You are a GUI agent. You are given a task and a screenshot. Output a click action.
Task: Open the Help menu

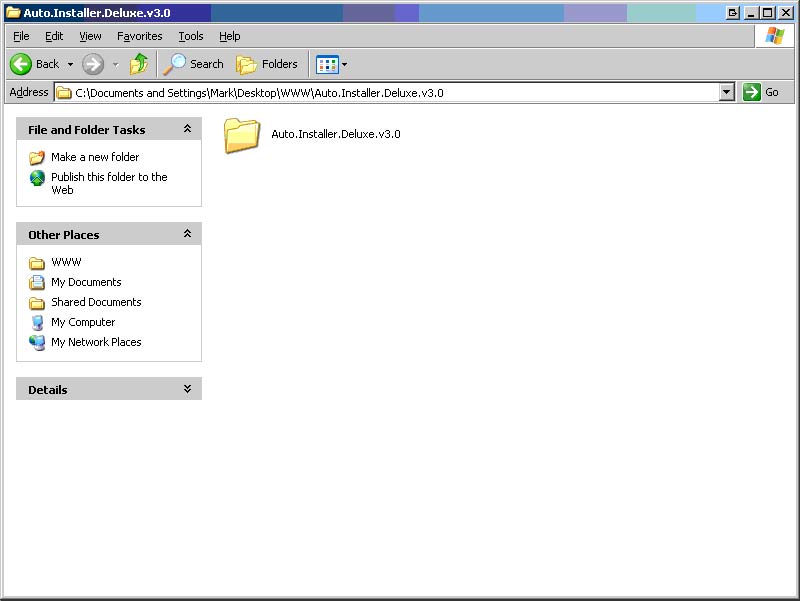[230, 36]
